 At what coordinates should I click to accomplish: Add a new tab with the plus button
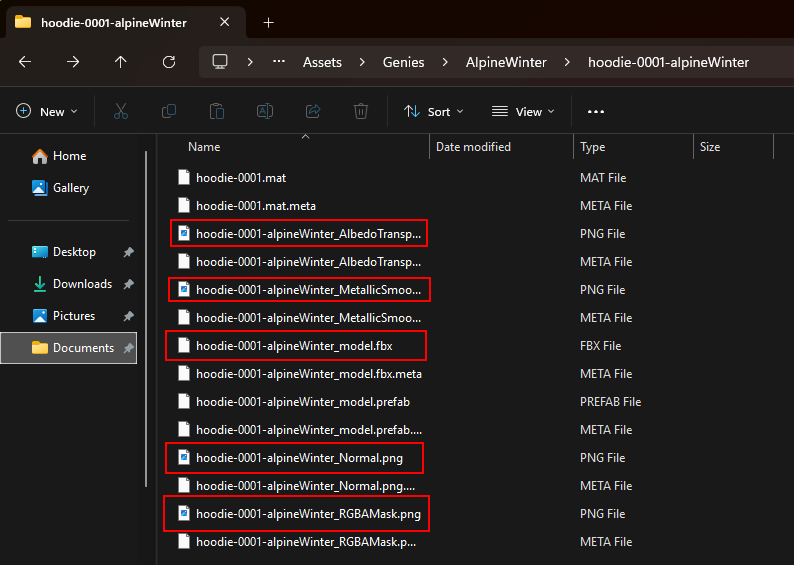[268, 22]
